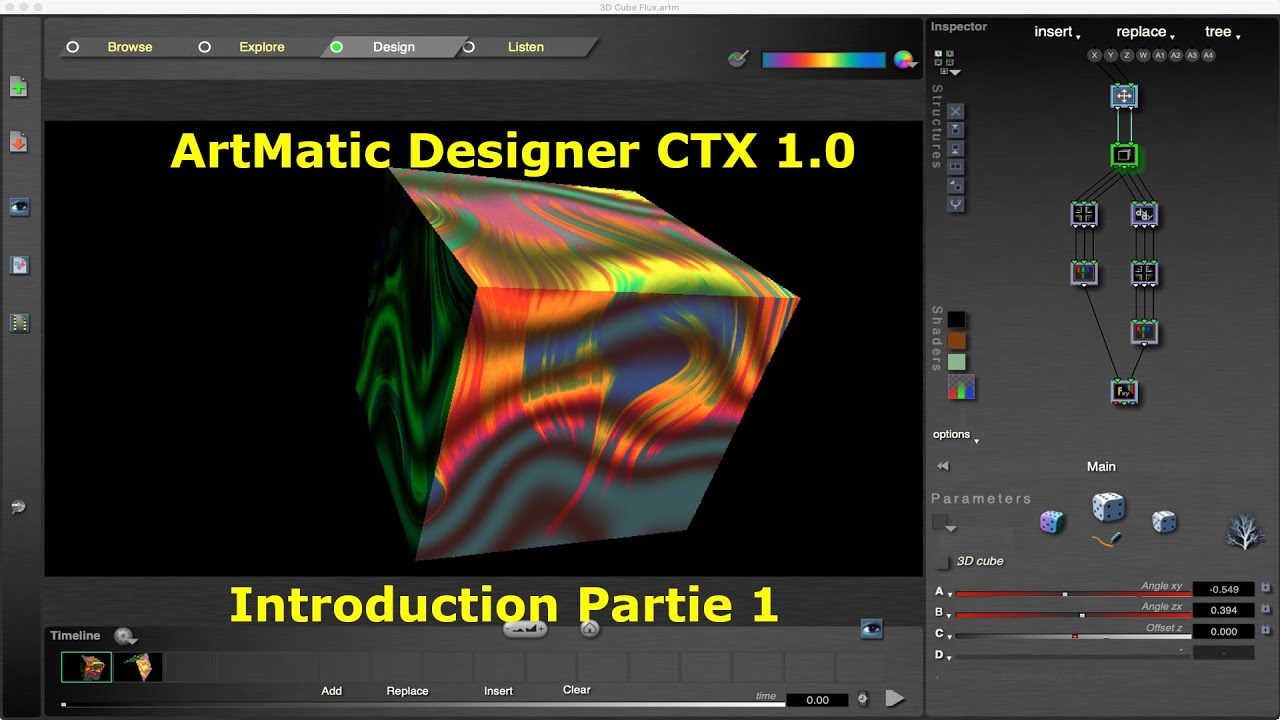This screenshot has width=1280, height=720.
Task: Open the tree dropdown in Inspector
Action: coord(1222,32)
